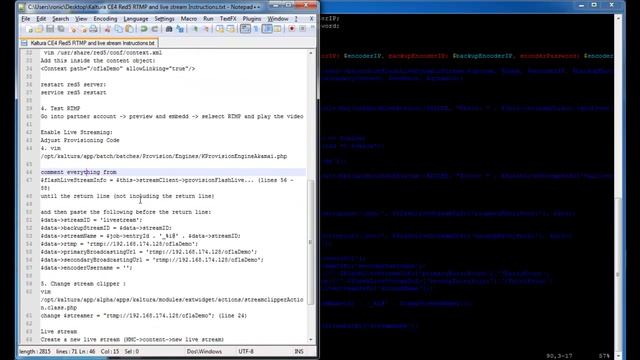This screenshot has width=640, height=360.
Task: Click the 'Adjust Provisioning Code' line
Action: [80, 140]
